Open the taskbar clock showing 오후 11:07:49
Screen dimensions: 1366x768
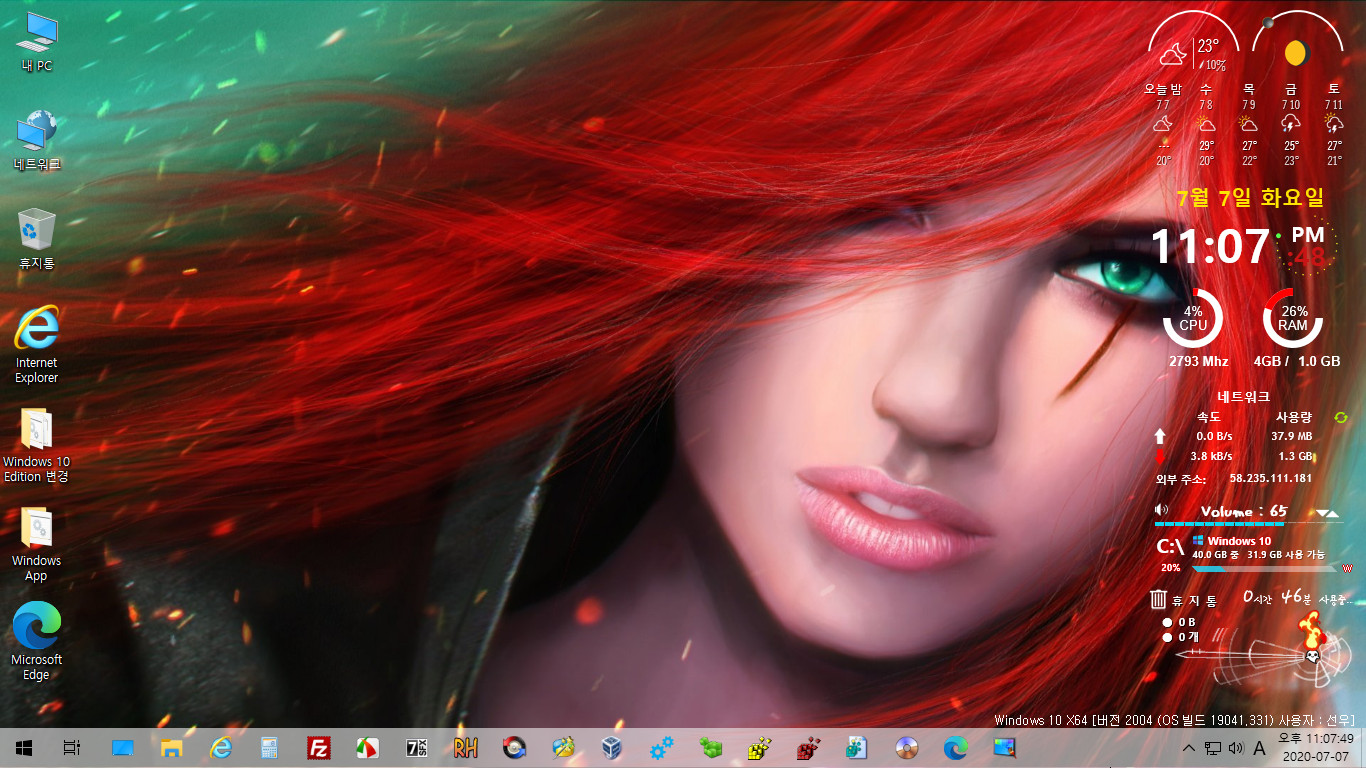(1316, 747)
